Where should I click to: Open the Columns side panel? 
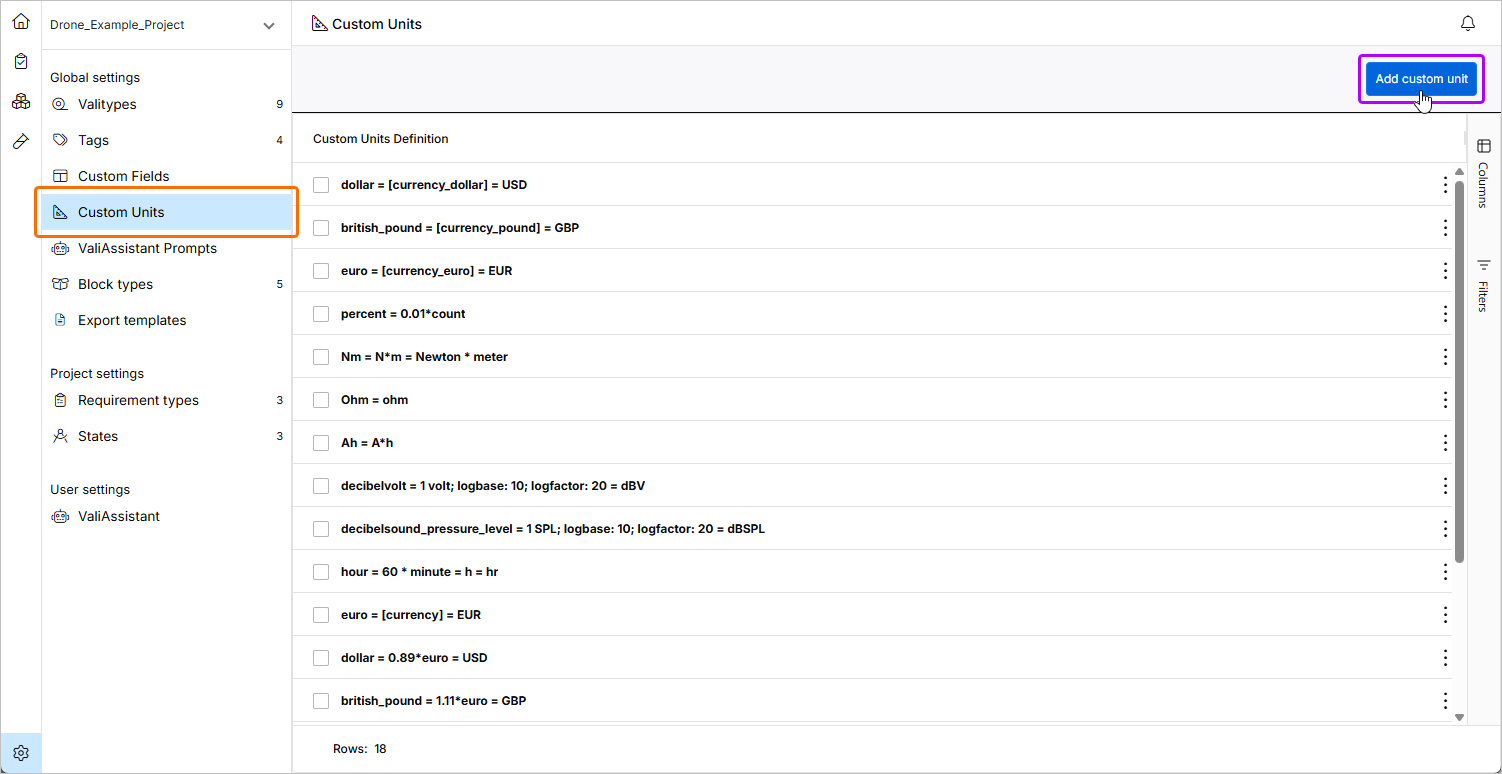coord(1483,173)
